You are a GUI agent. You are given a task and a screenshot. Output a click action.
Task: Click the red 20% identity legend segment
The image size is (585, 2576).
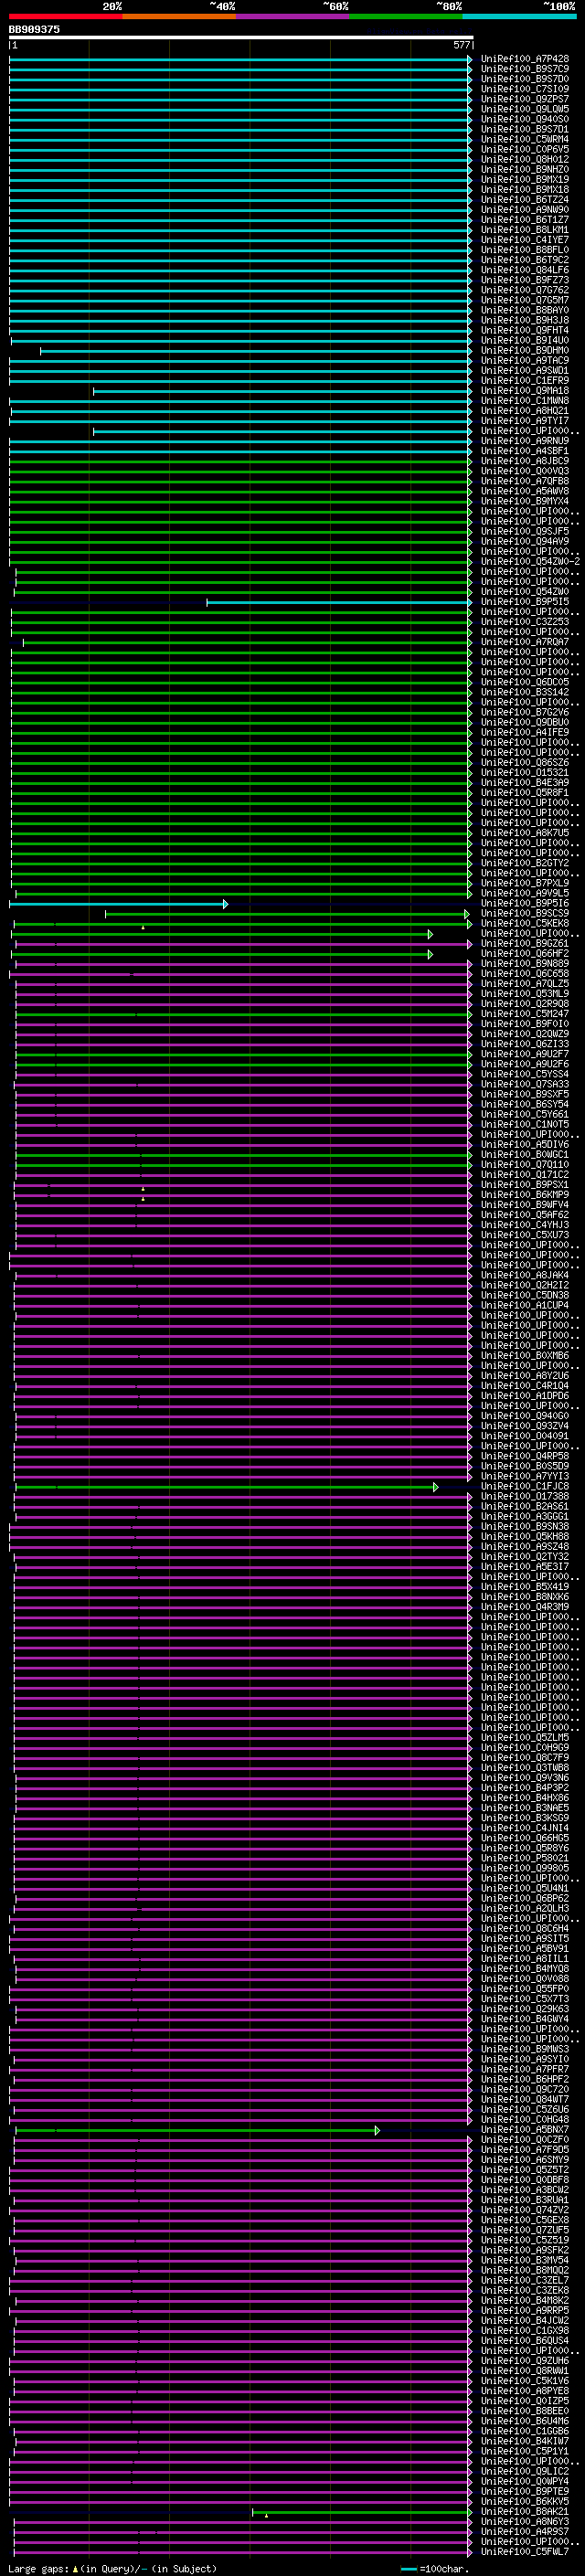tap(65, 16)
